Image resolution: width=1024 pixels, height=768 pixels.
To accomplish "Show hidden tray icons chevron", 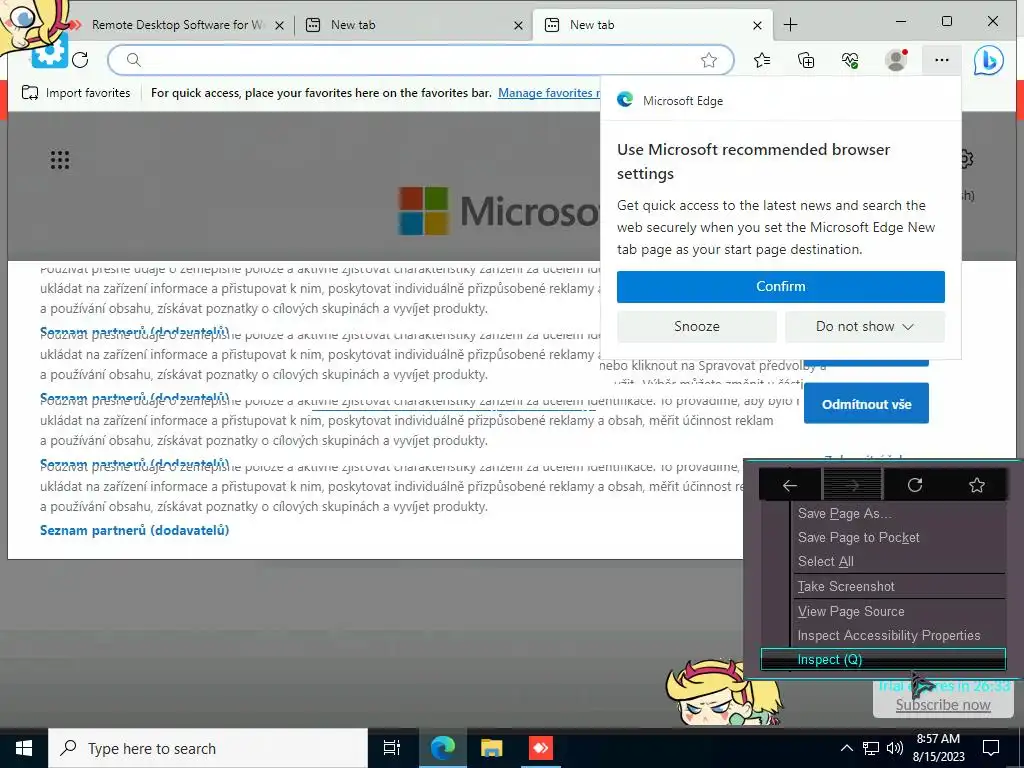I will [x=846, y=748].
